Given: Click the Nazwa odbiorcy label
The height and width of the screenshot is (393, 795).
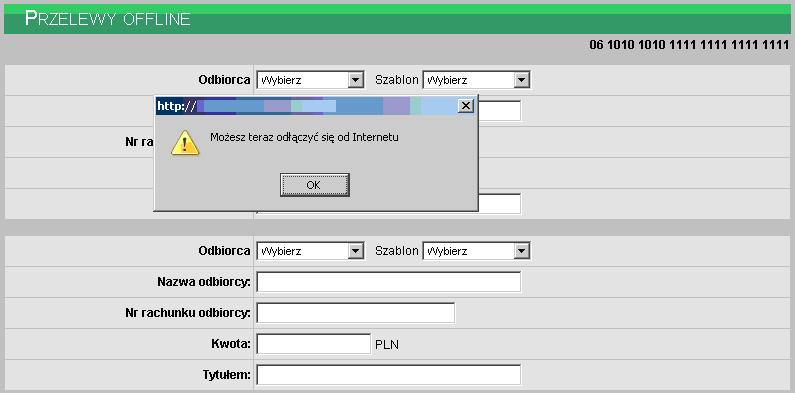Looking at the screenshot, I should pos(204,282).
